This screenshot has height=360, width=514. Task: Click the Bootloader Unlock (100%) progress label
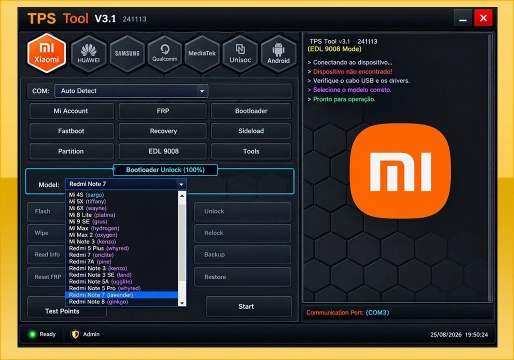[x=165, y=170]
